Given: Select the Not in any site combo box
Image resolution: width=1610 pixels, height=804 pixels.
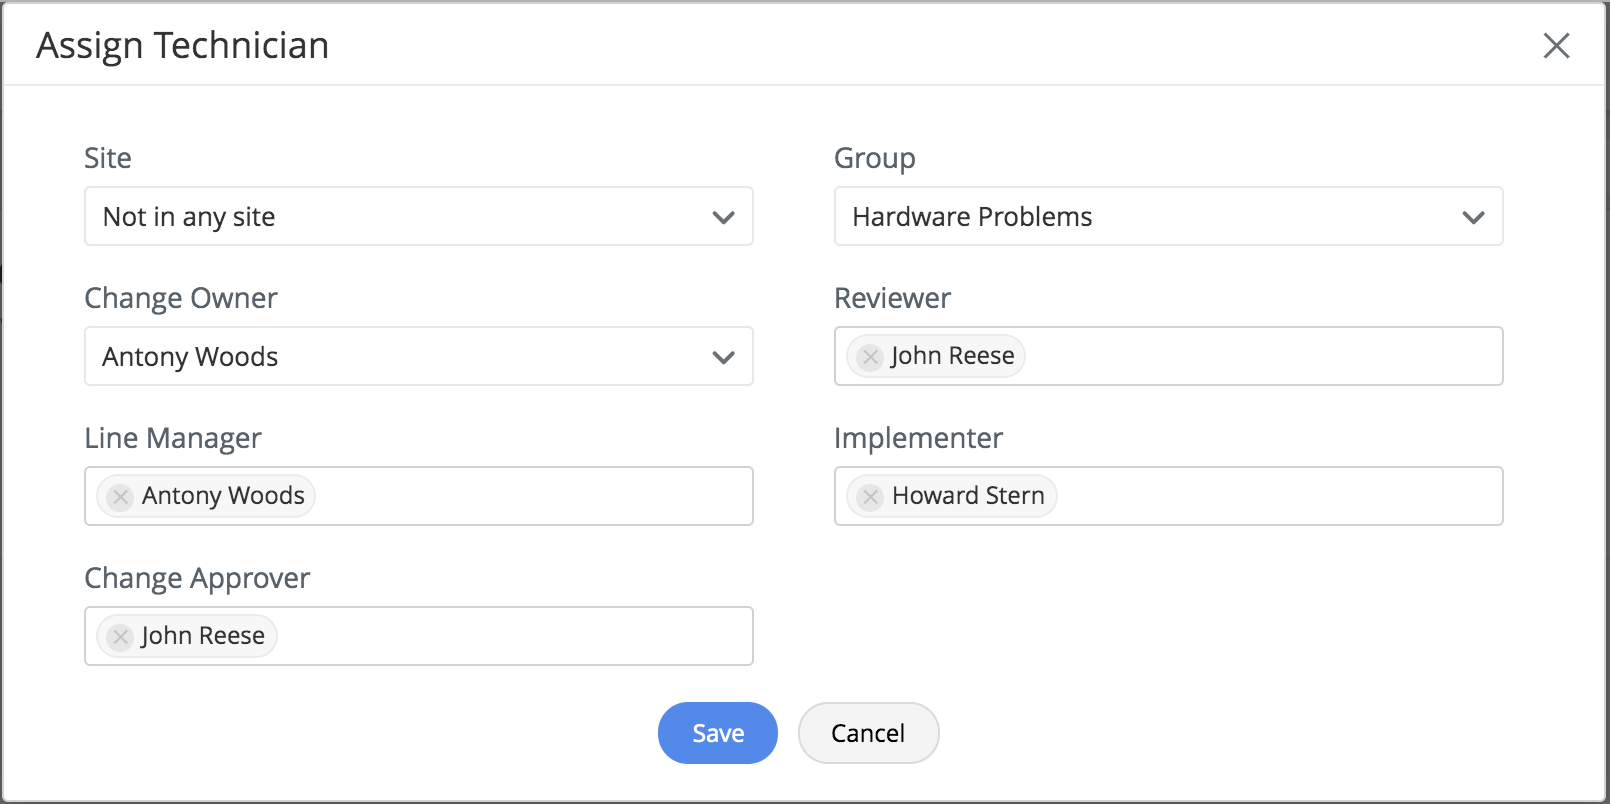Looking at the screenshot, I should (419, 216).
